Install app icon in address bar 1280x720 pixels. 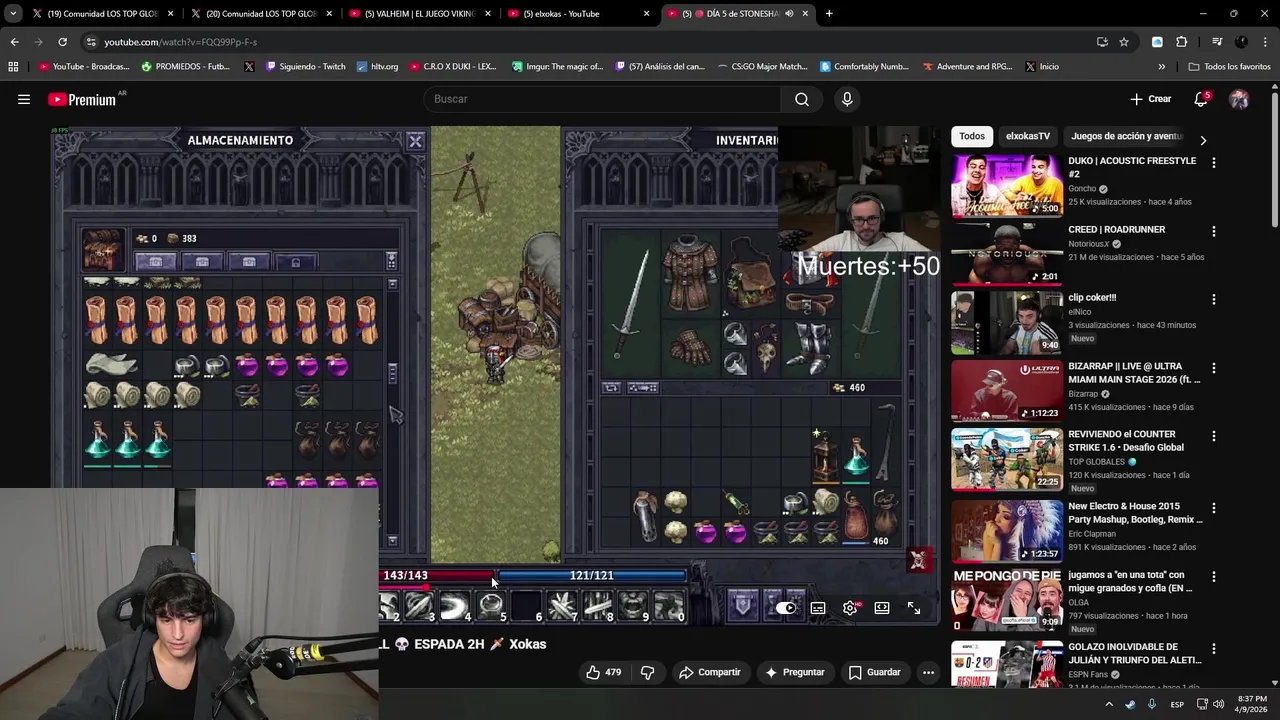(x=1102, y=42)
